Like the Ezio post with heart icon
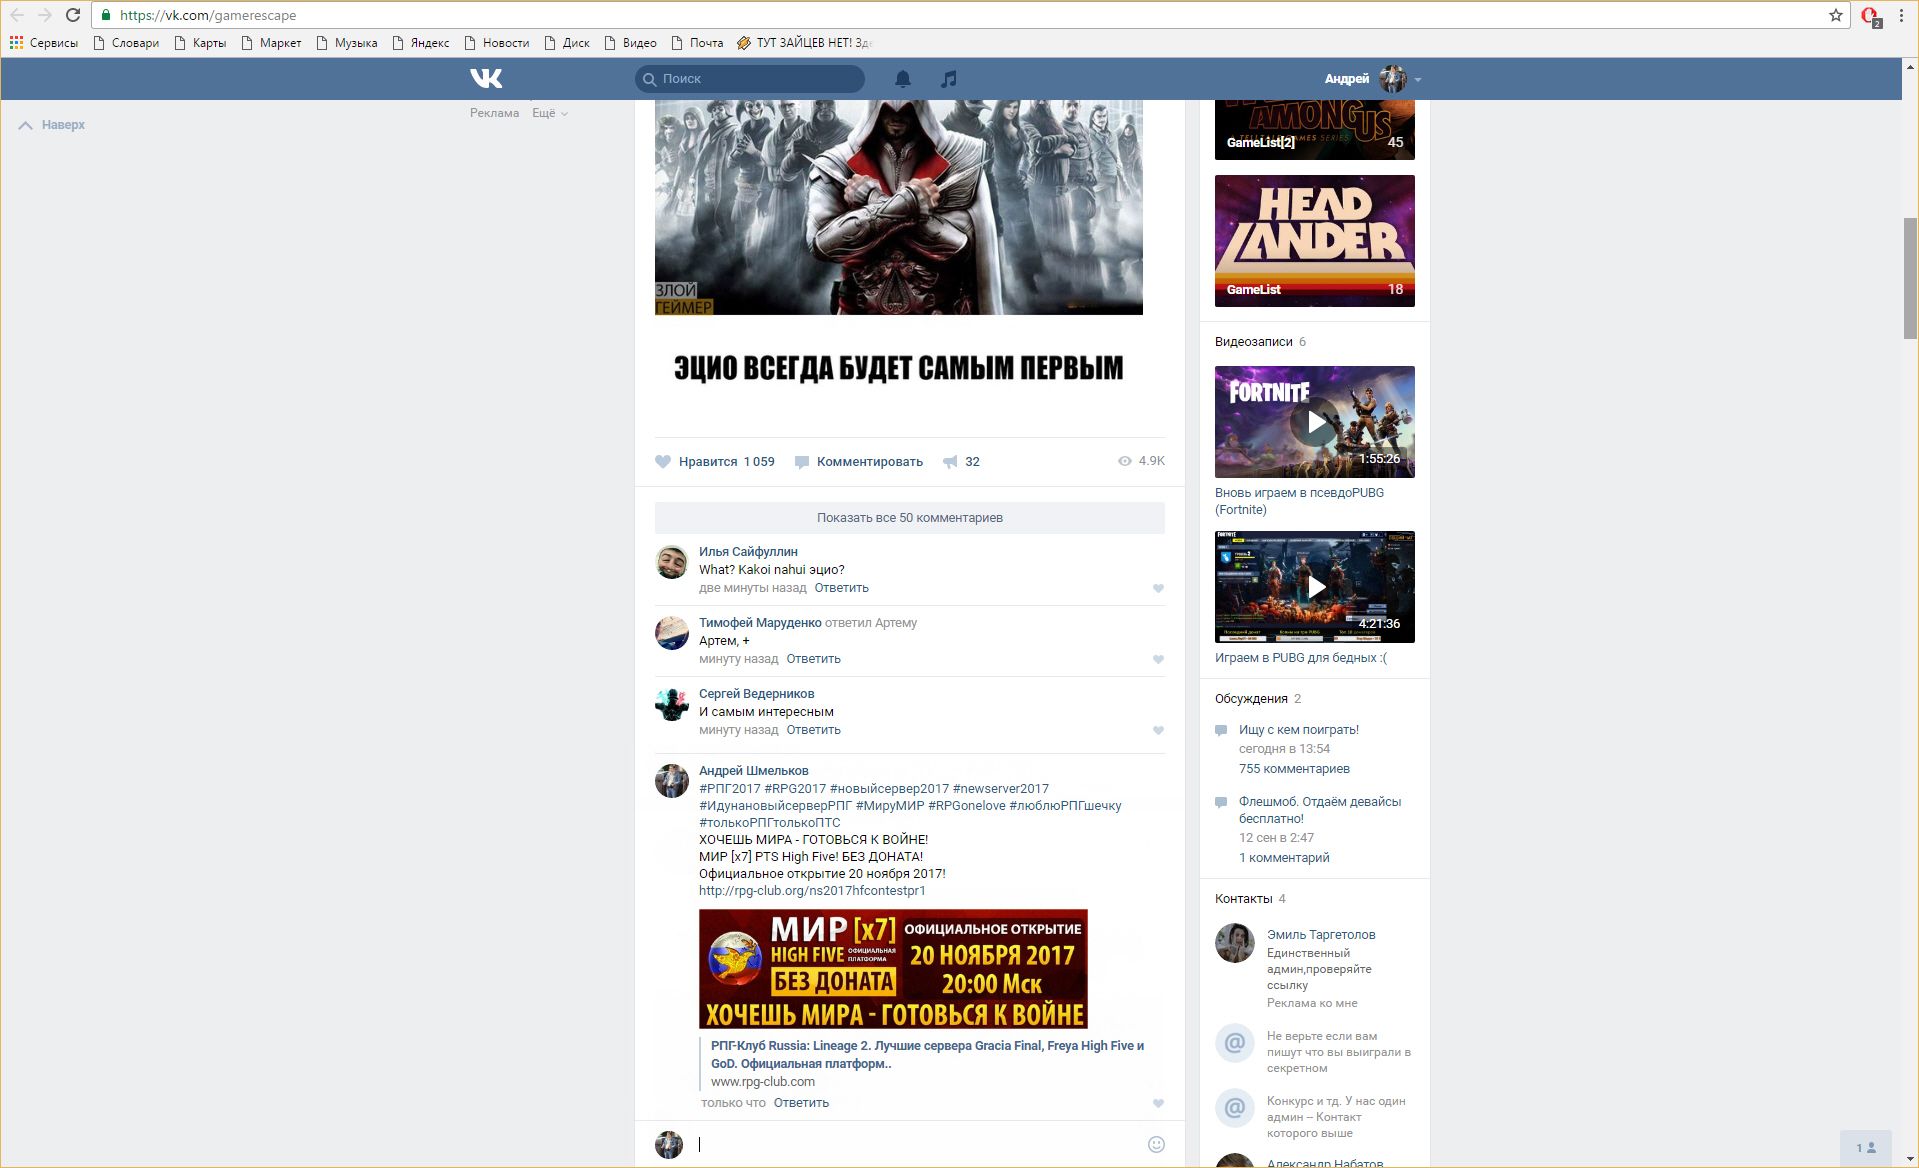The image size is (1919, 1168). [x=663, y=461]
